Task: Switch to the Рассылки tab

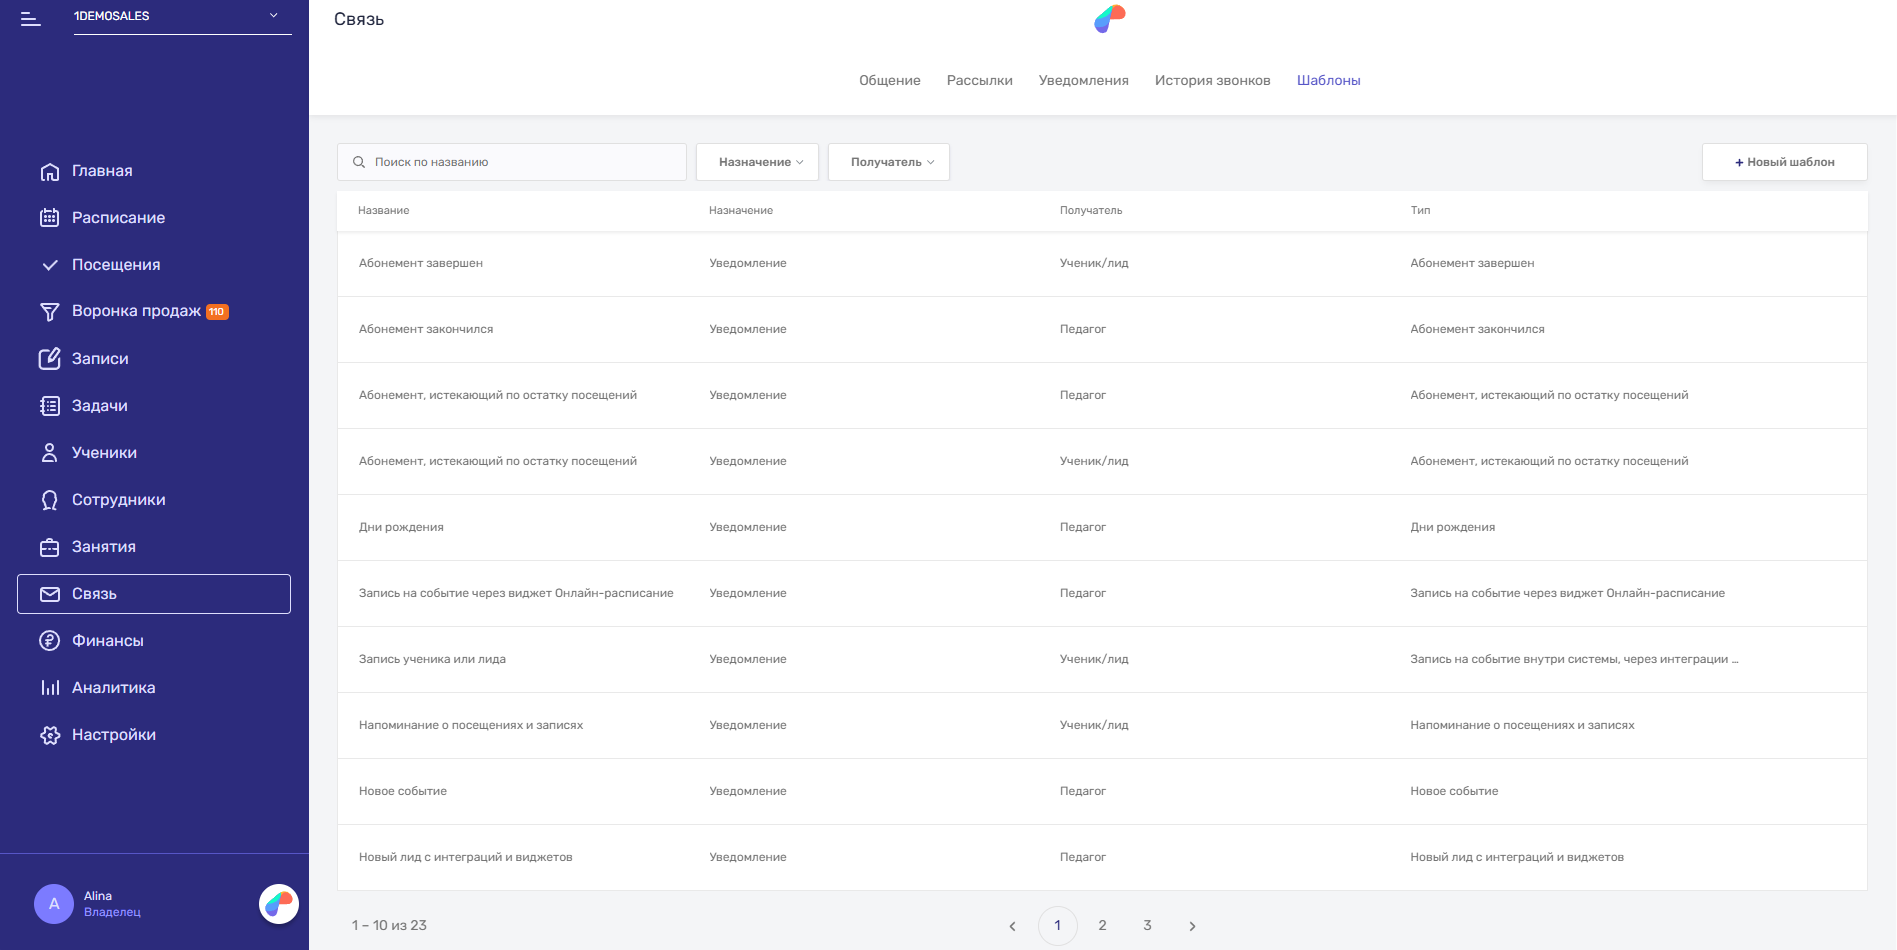Action: tap(980, 80)
